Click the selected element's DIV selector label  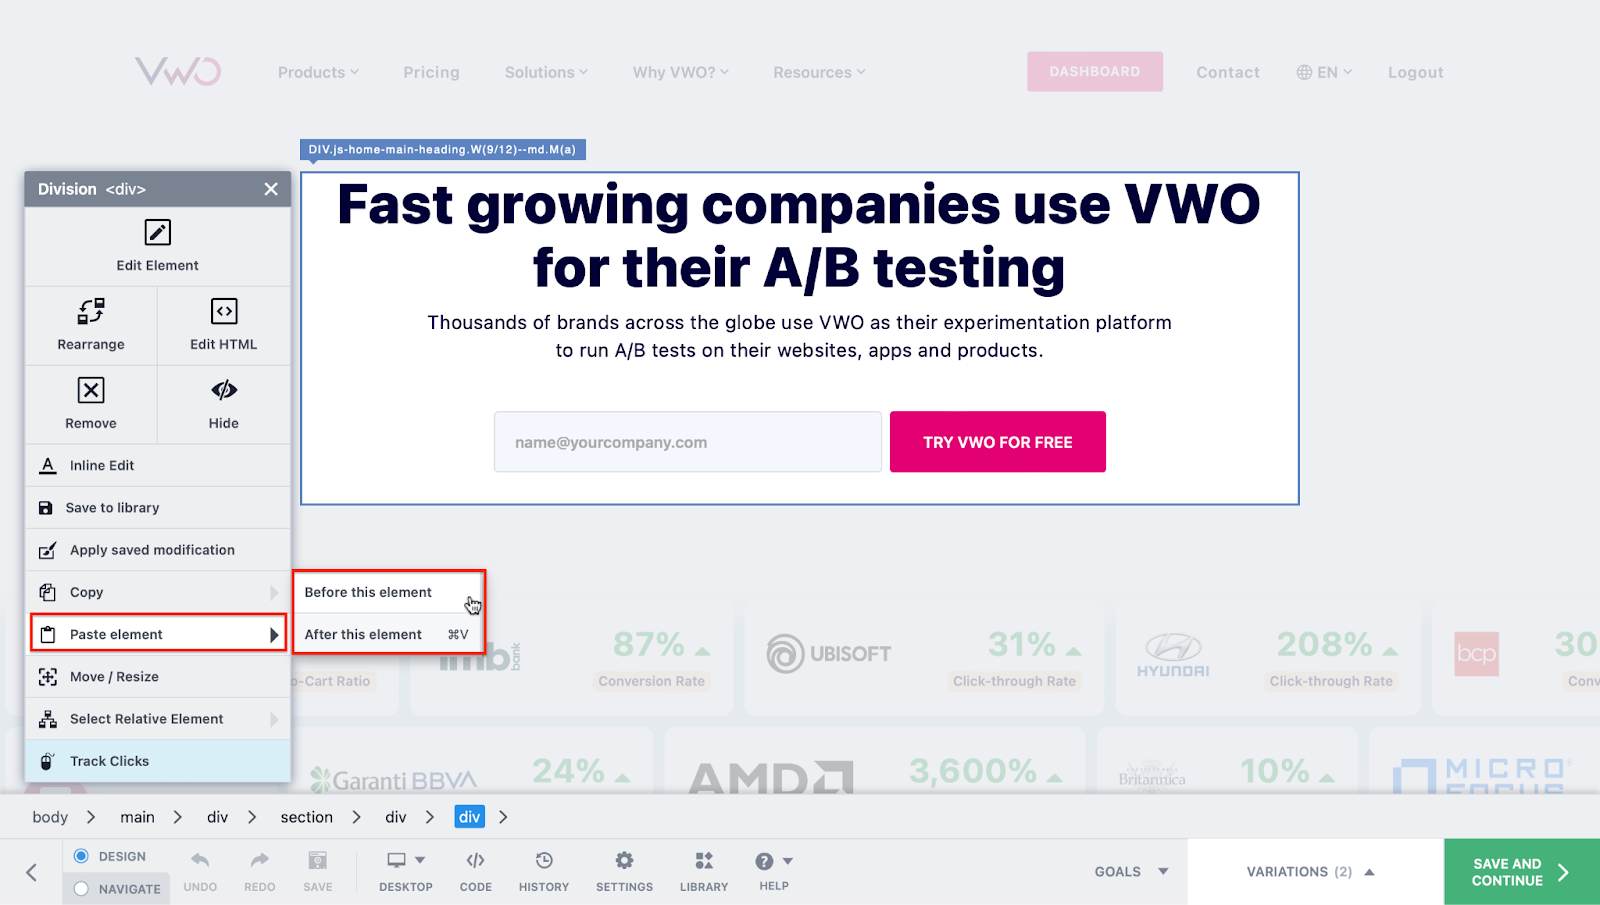[x=443, y=150]
